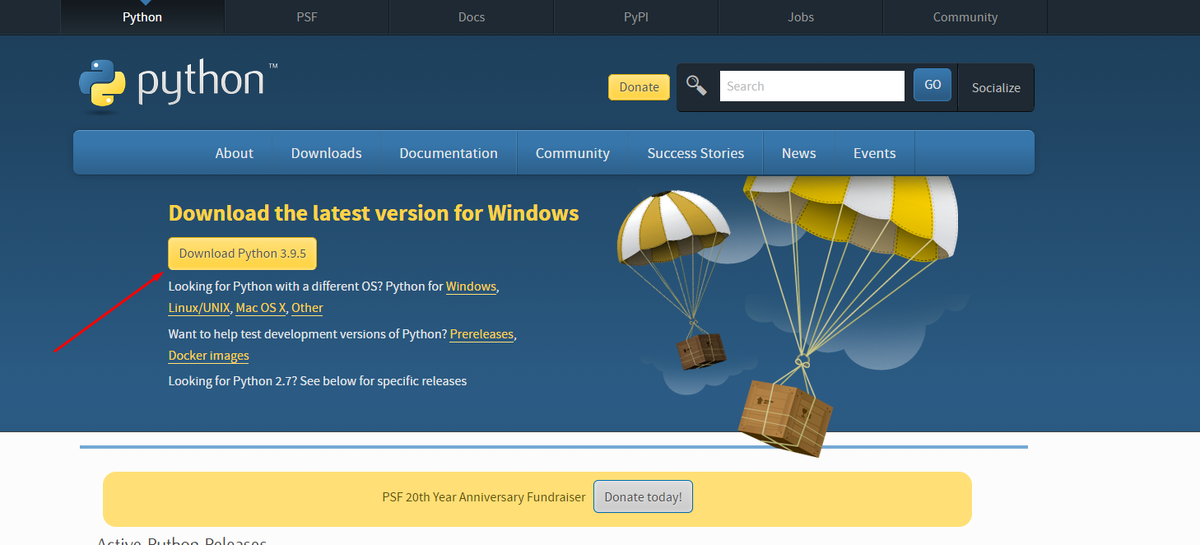The height and width of the screenshot is (545, 1200).
Task: Click the yellow Donate button
Action: tap(639, 87)
